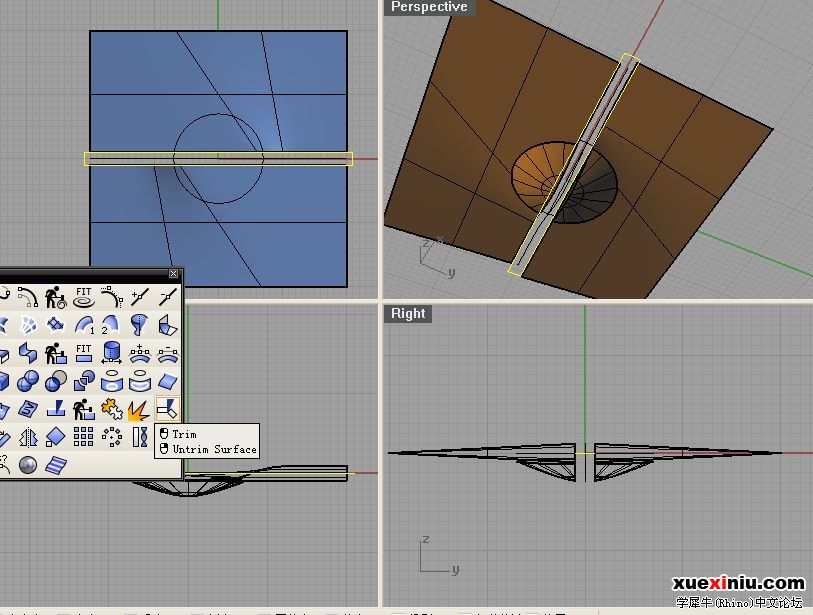Click the surface add-control-point plus icon
Viewport: 813px width, 615px height.
pyautogui.click(x=139, y=353)
